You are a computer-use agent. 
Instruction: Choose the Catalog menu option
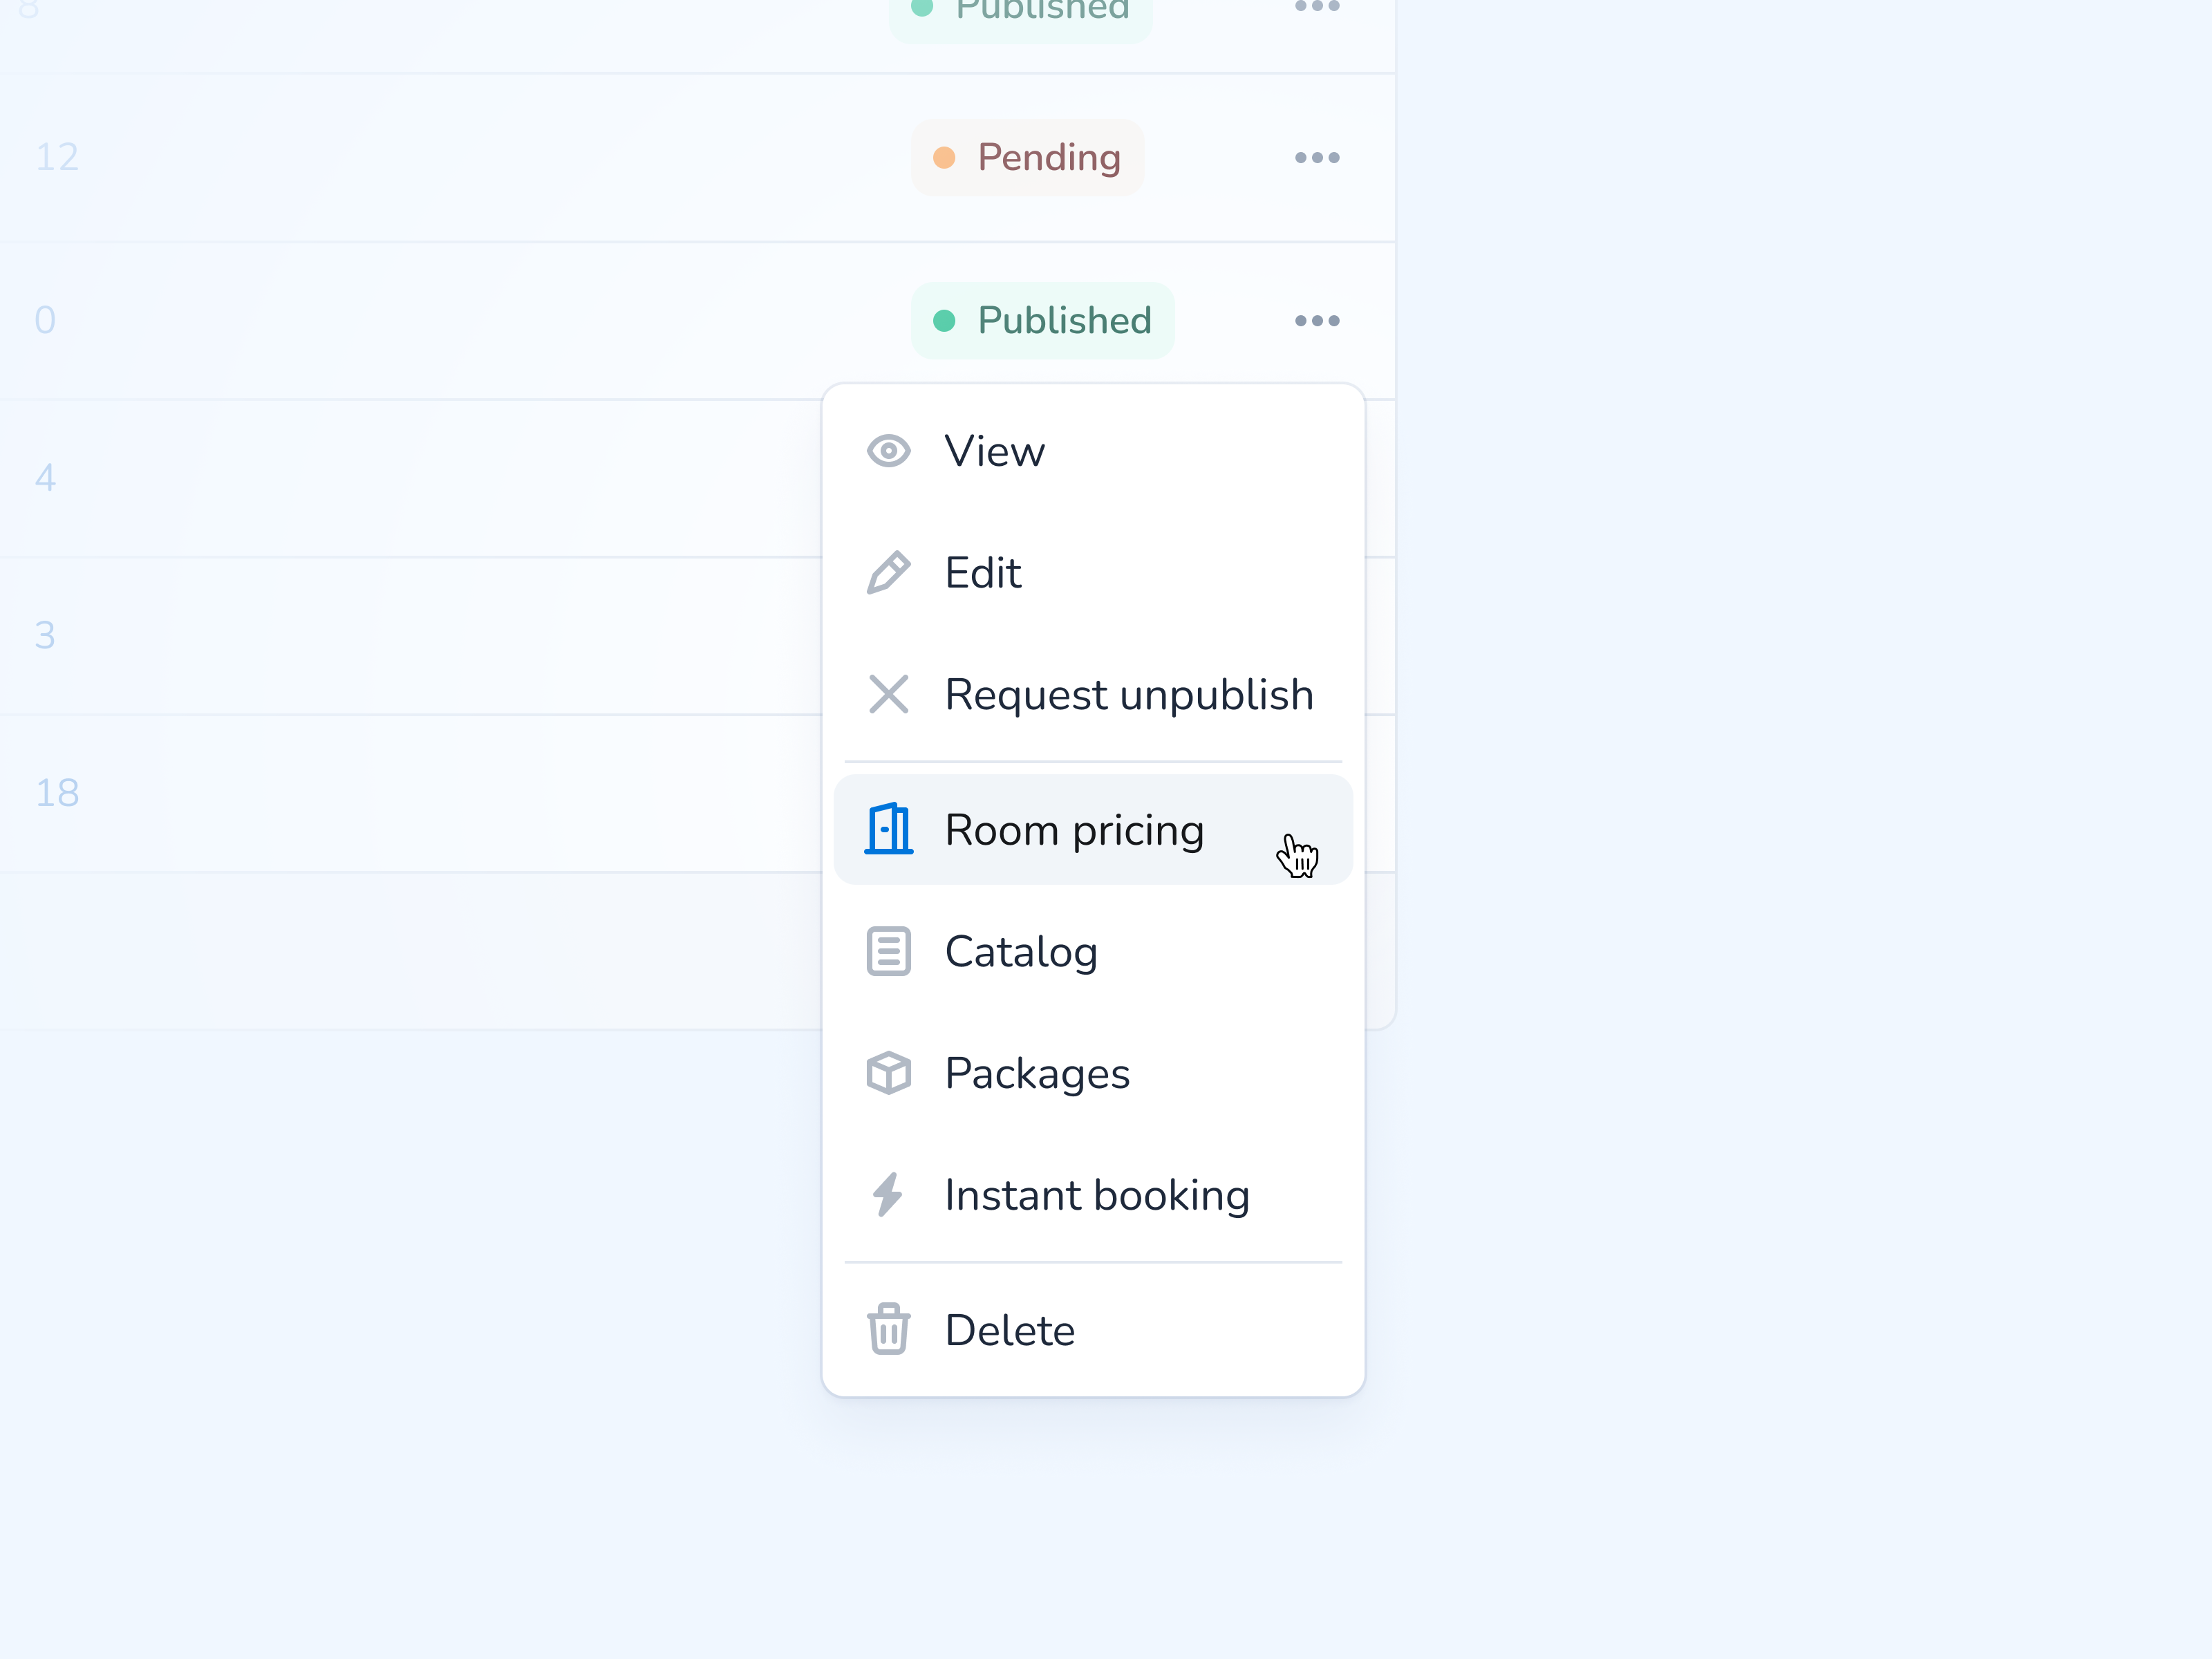click(1021, 951)
